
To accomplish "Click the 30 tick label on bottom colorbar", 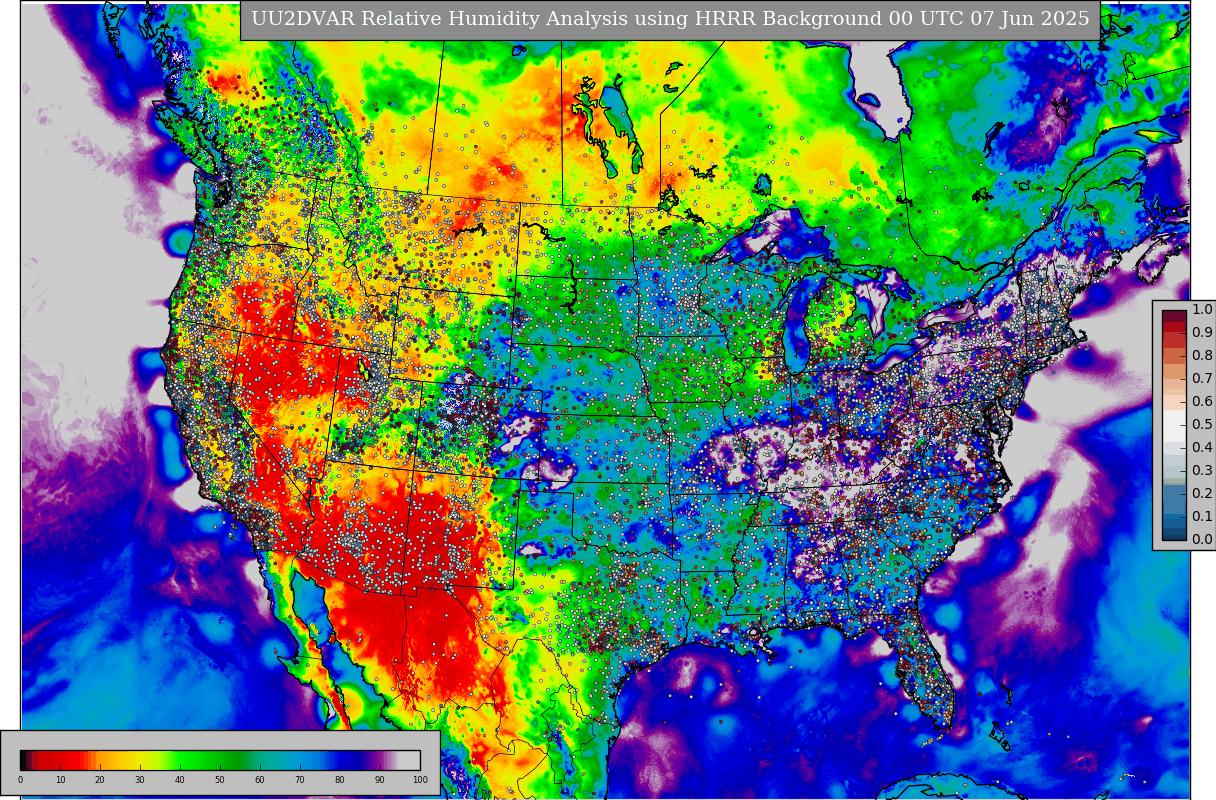I will click(140, 780).
